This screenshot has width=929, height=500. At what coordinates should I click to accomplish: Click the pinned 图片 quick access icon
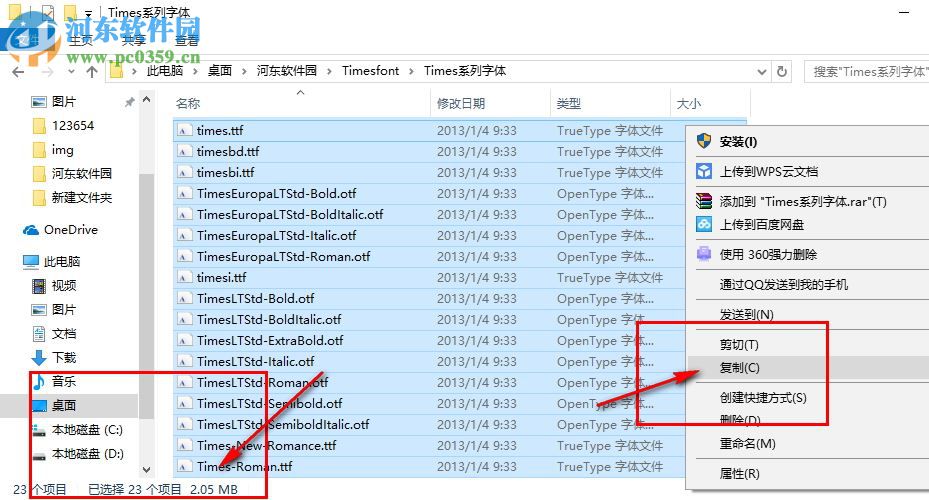39,102
